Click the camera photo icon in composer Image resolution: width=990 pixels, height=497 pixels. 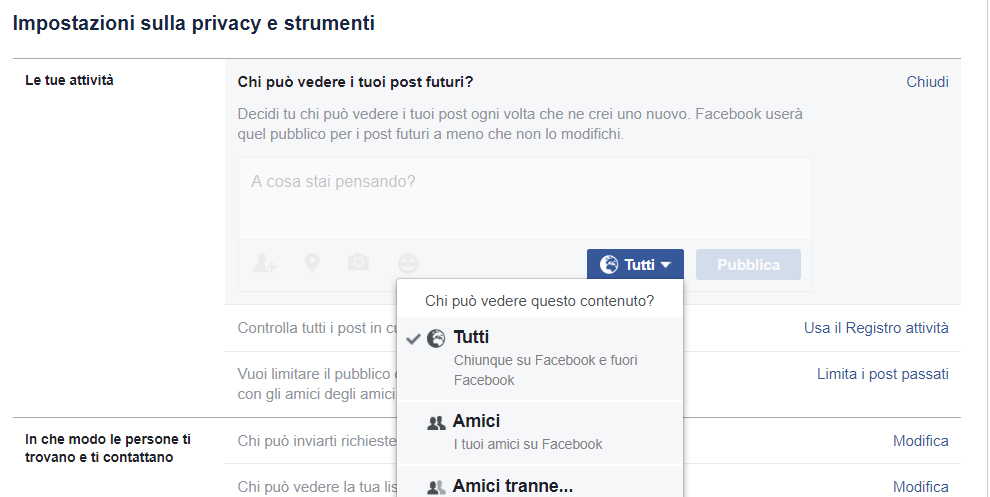click(358, 262)
